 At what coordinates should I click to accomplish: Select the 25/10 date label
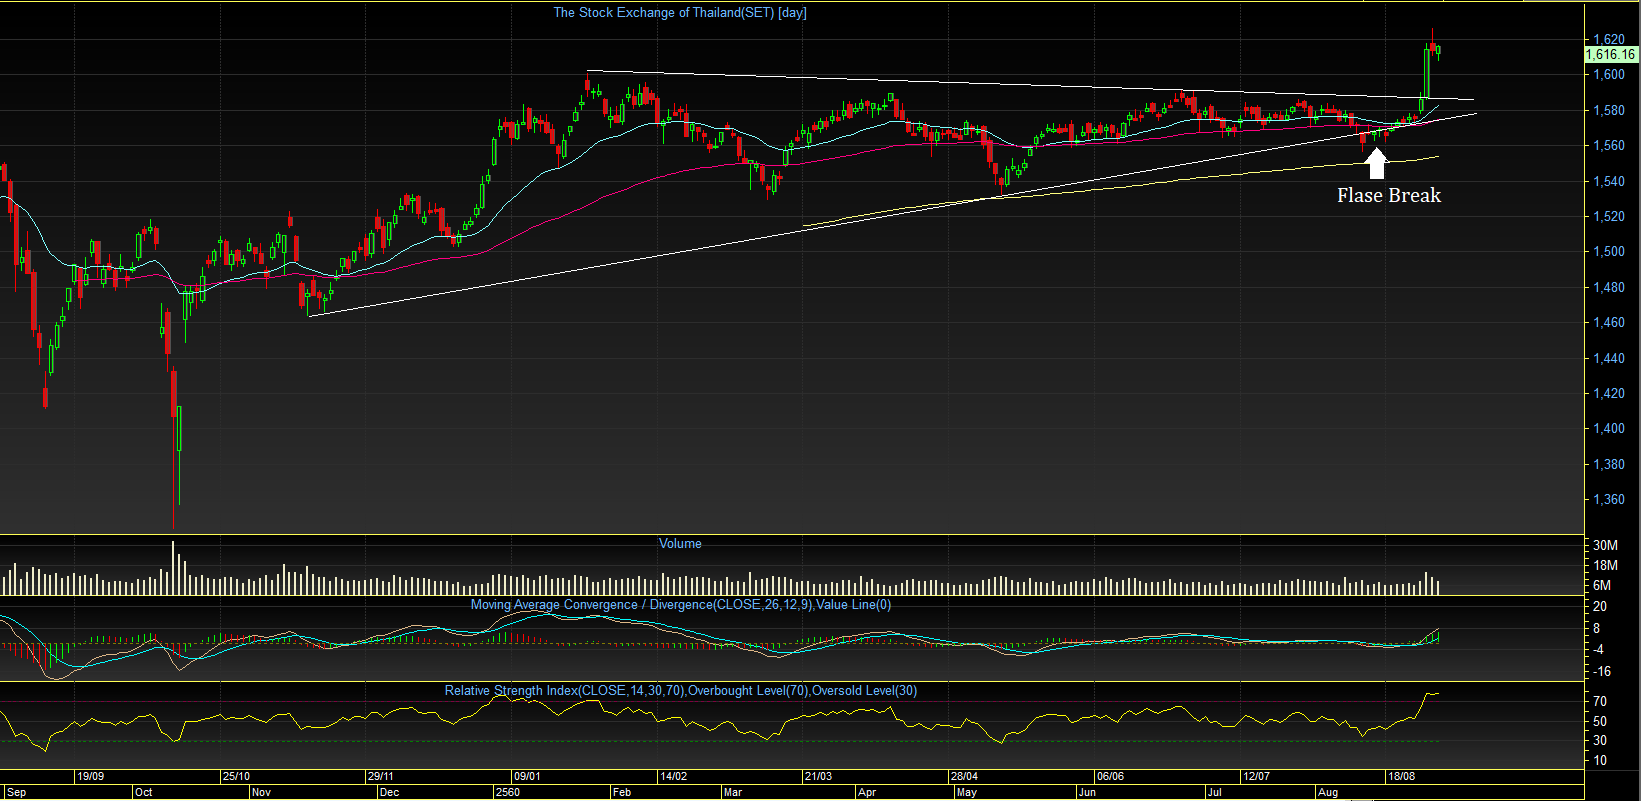[236, 776]
